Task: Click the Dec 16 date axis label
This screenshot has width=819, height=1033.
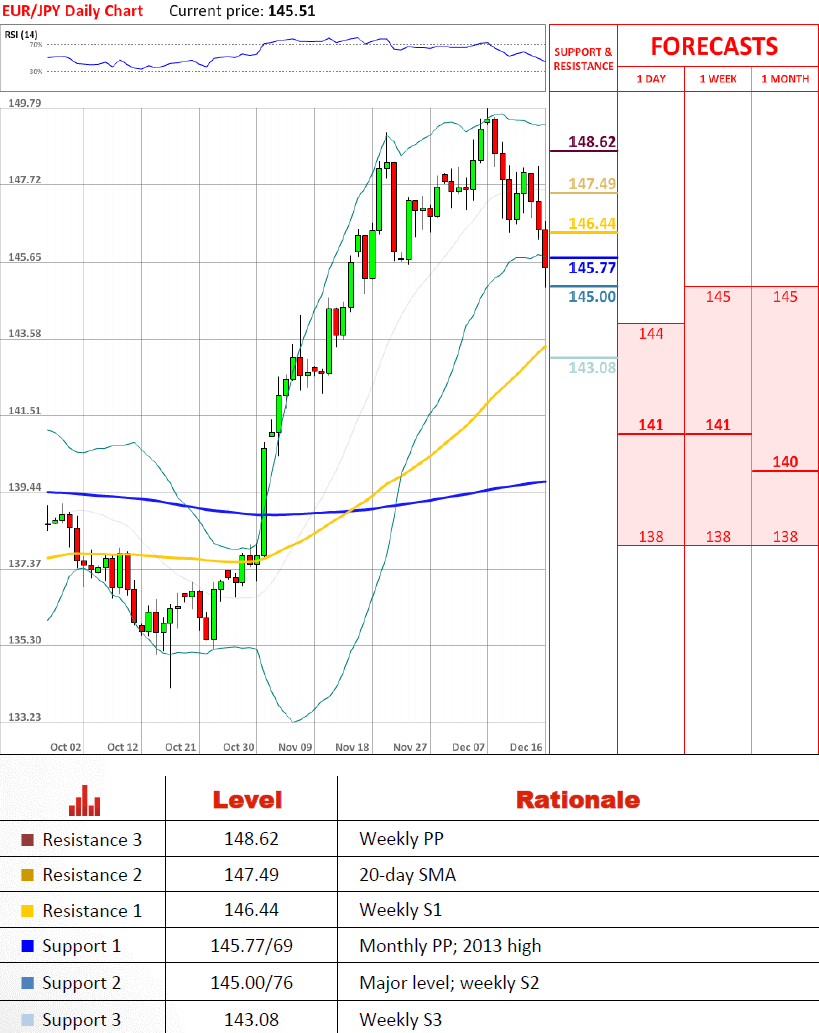Action: point(526,747)
